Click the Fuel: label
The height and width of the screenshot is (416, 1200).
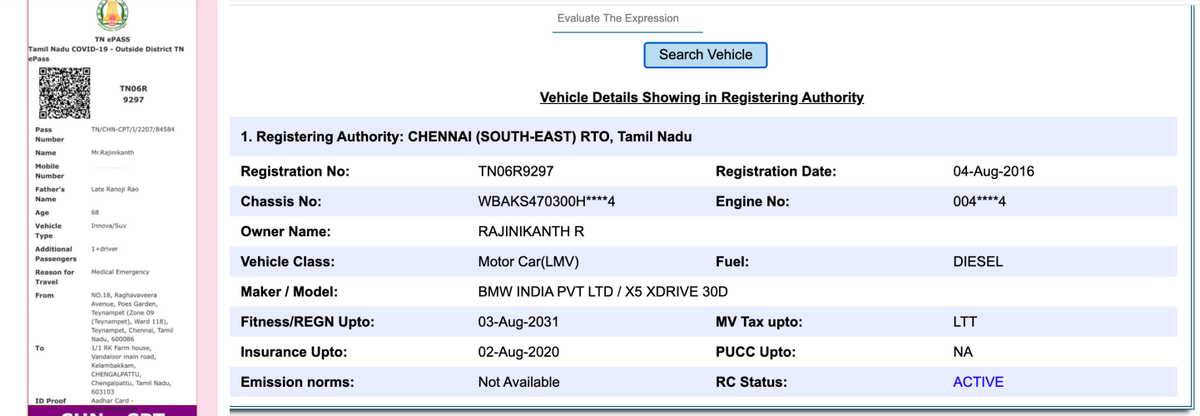pyautogui.click(x=733, y=262)
